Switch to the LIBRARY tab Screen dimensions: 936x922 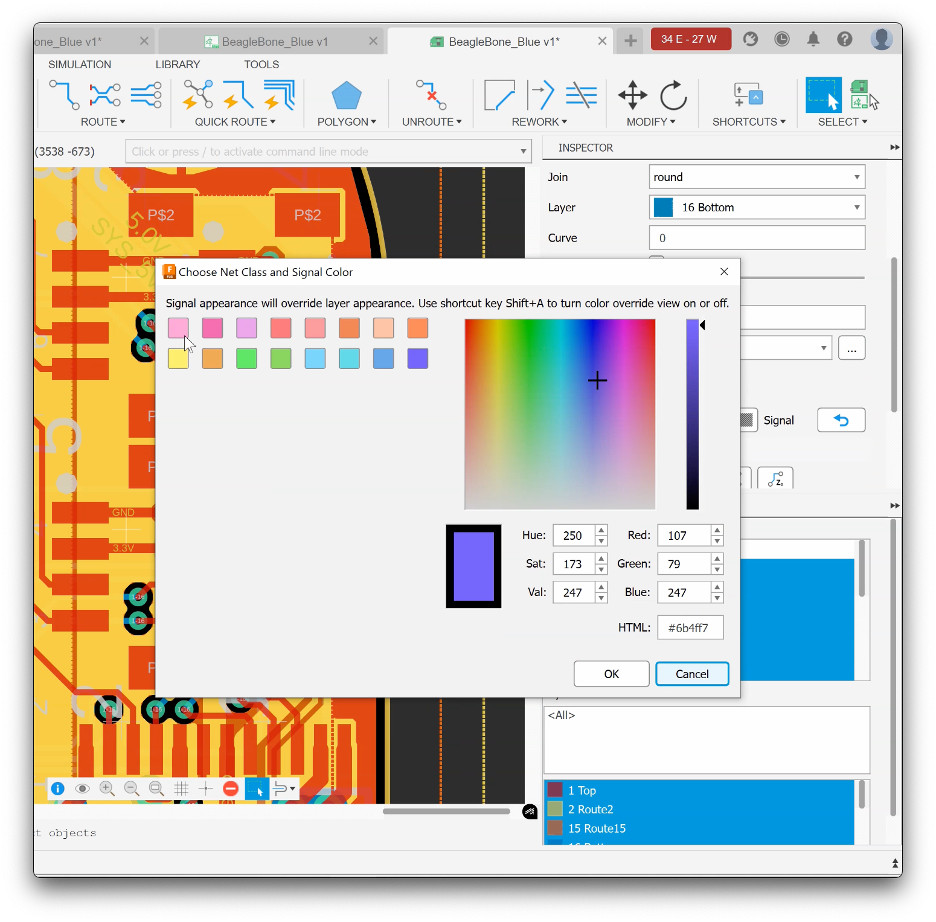(177, 64)
